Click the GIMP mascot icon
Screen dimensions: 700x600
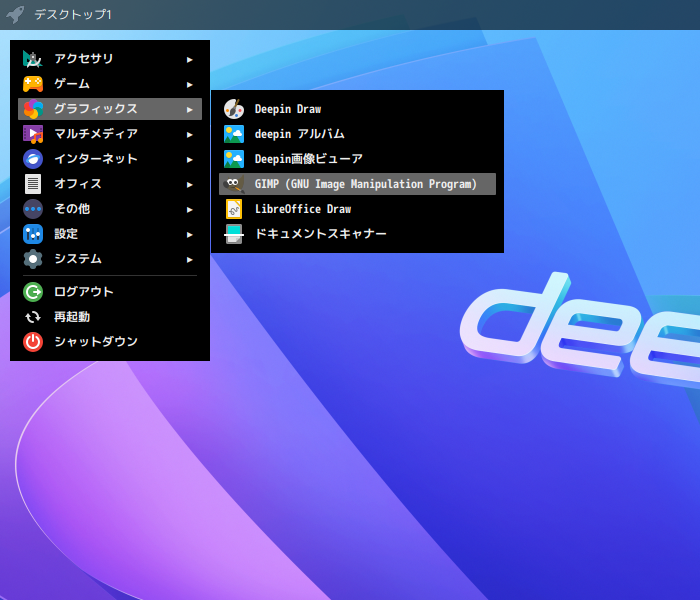[x=234, y=184]
